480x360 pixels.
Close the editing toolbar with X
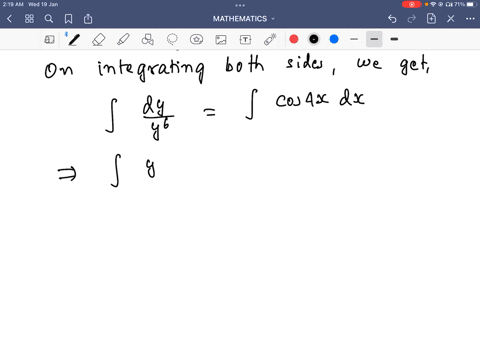point(451,19)
